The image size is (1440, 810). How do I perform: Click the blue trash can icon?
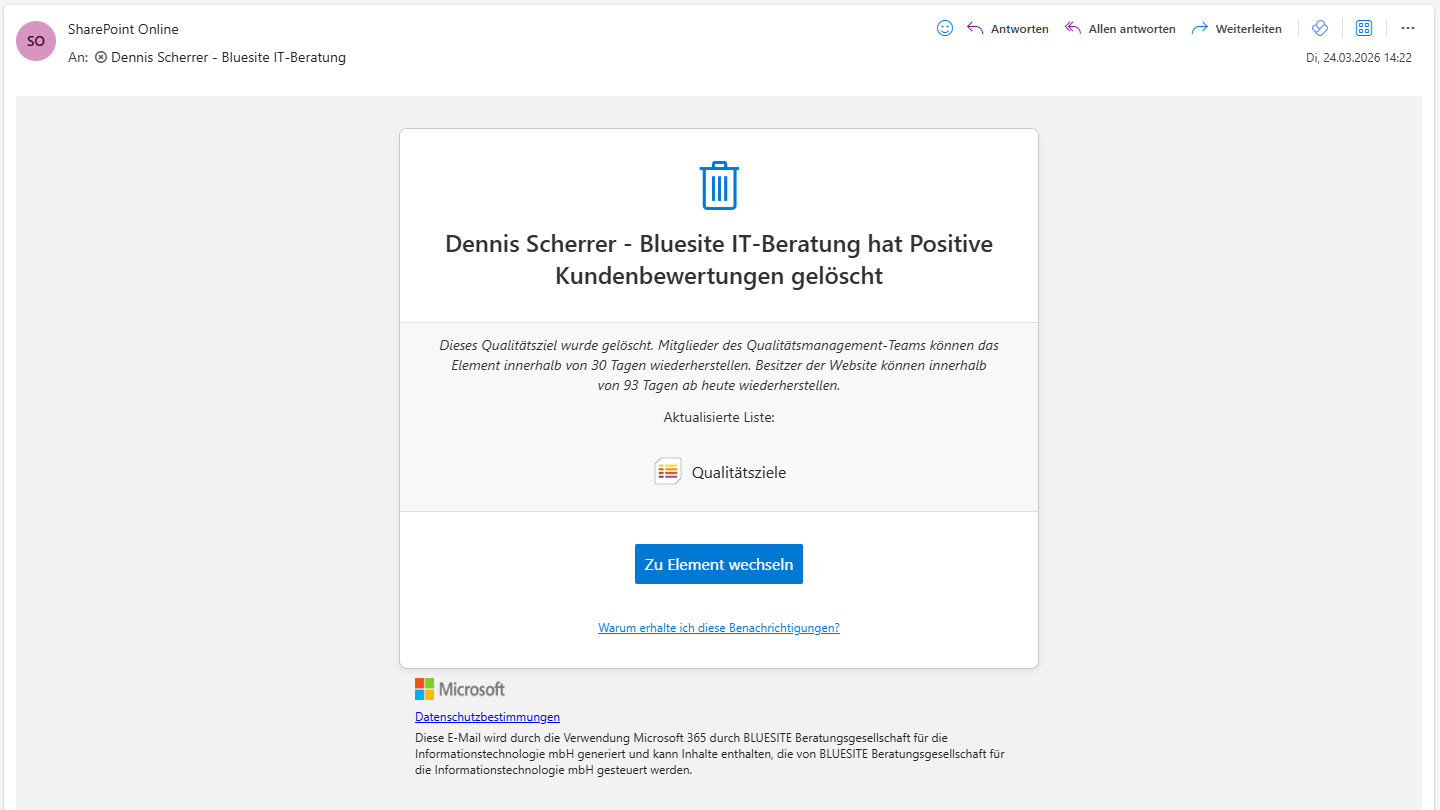(x=719, y=186)
